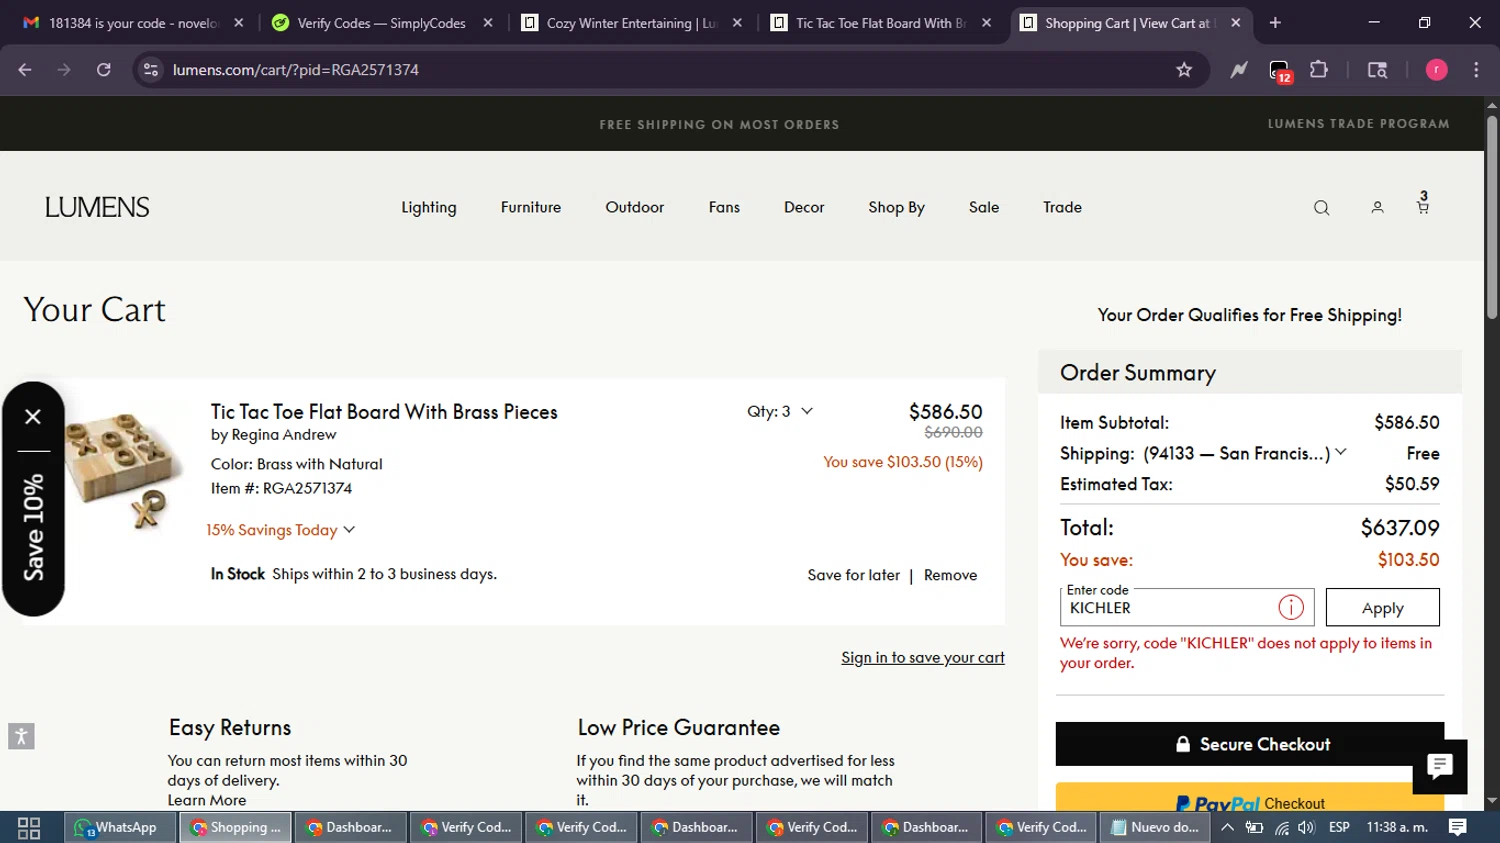Remove the Tic Tac Toe item from cart
Screen dimensions: 1500x843
[x=950, y=575]
